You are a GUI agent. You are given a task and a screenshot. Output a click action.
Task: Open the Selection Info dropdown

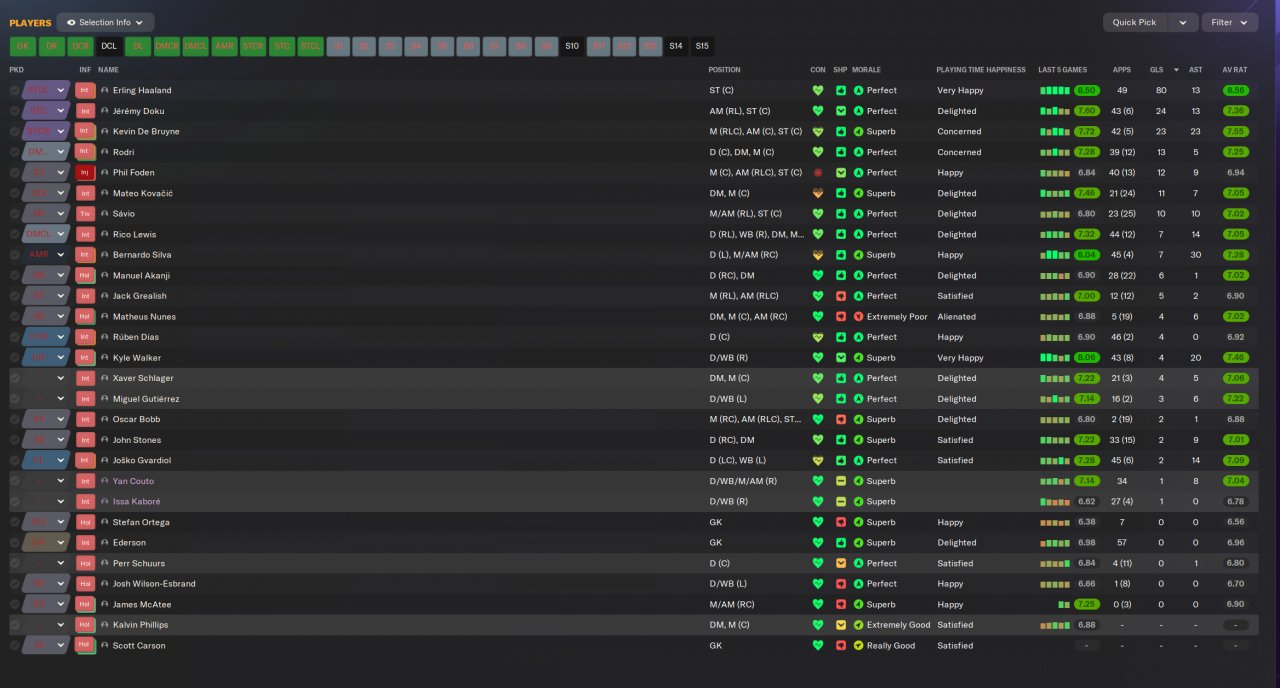point(105,22)
